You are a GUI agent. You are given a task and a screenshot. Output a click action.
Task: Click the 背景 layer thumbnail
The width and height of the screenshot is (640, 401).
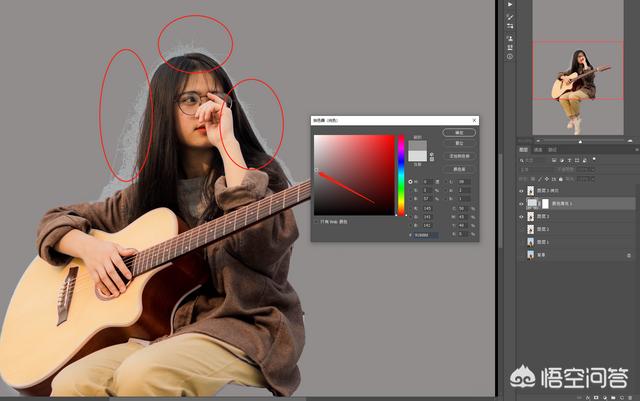(531, 255)
